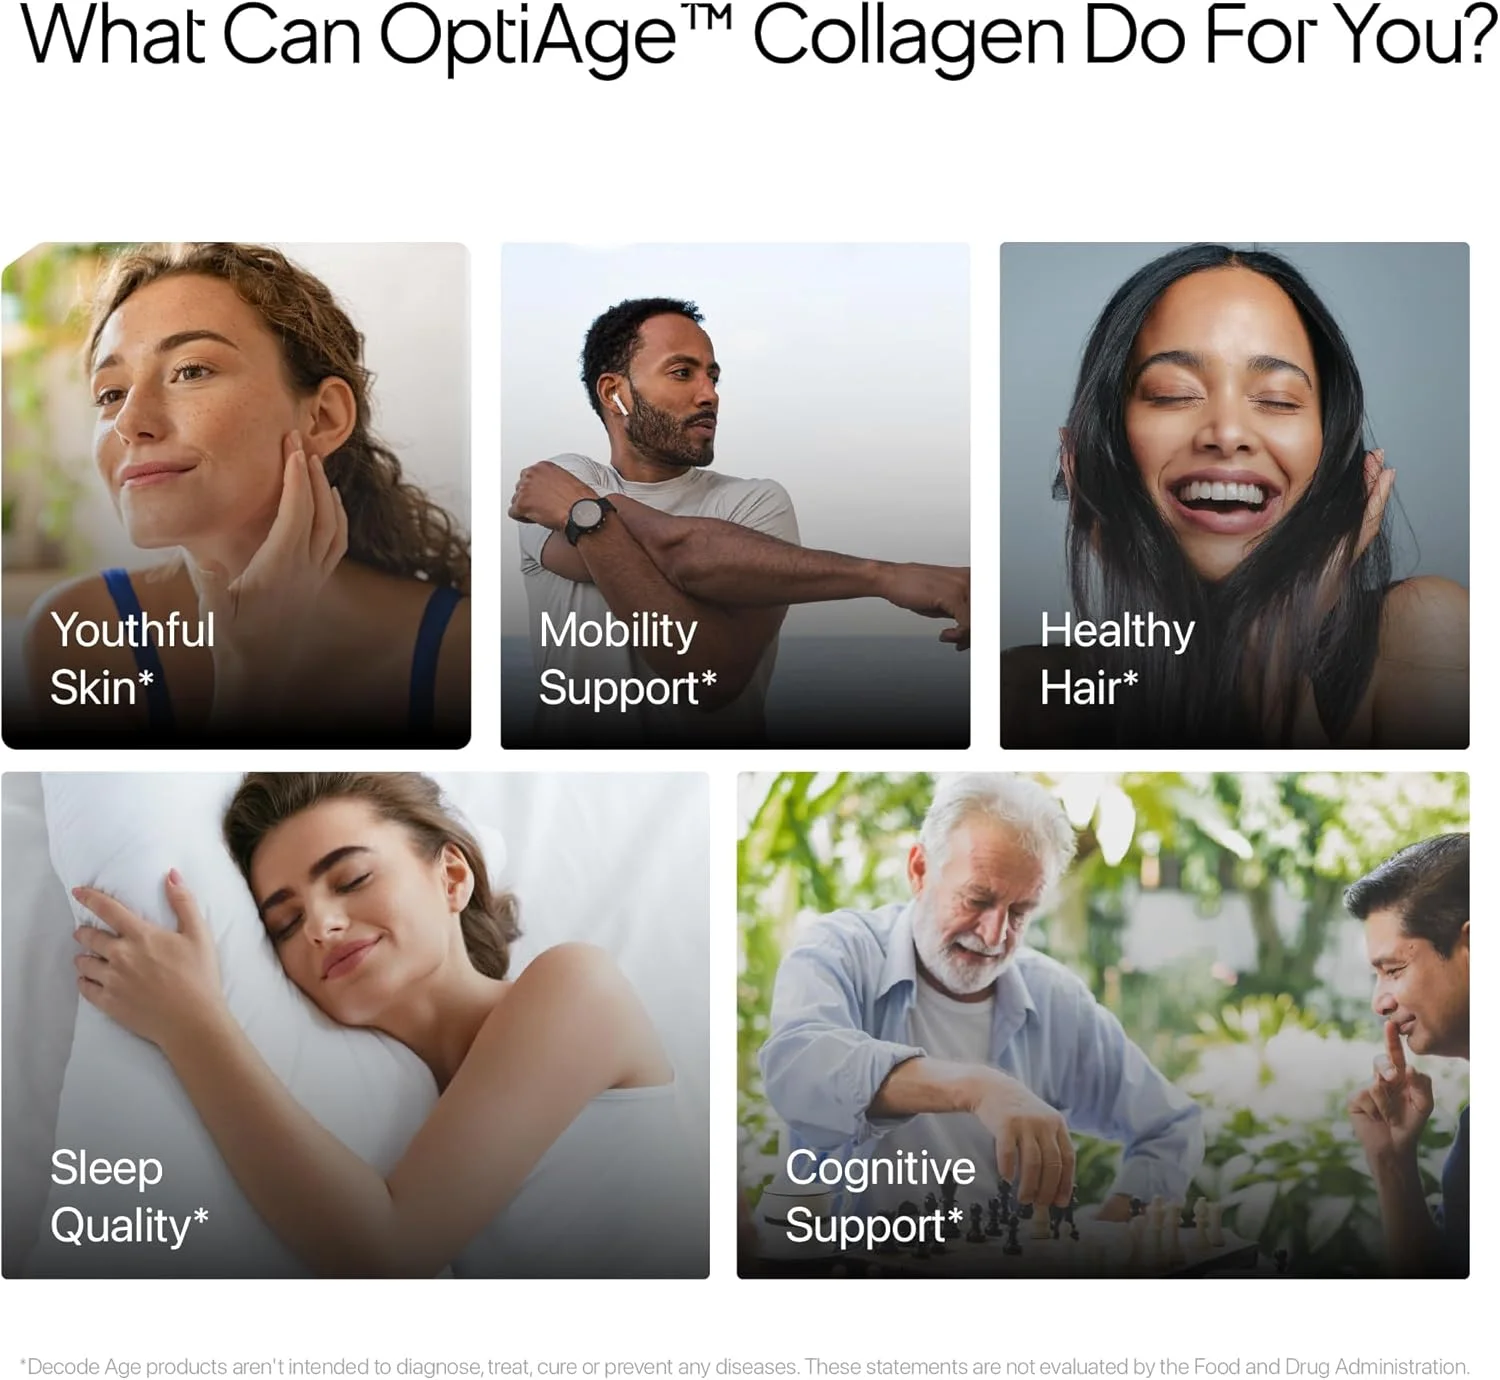Select the Cognitive Support image tile
The image size is (1500, 1380).
coord(1103,1025)
